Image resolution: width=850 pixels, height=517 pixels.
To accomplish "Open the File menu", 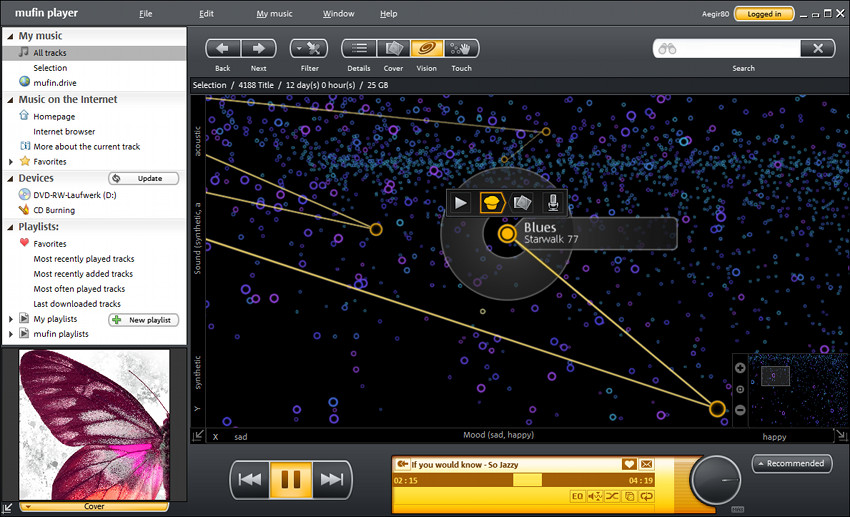I will pyautogui.click(x=145, y=14).
